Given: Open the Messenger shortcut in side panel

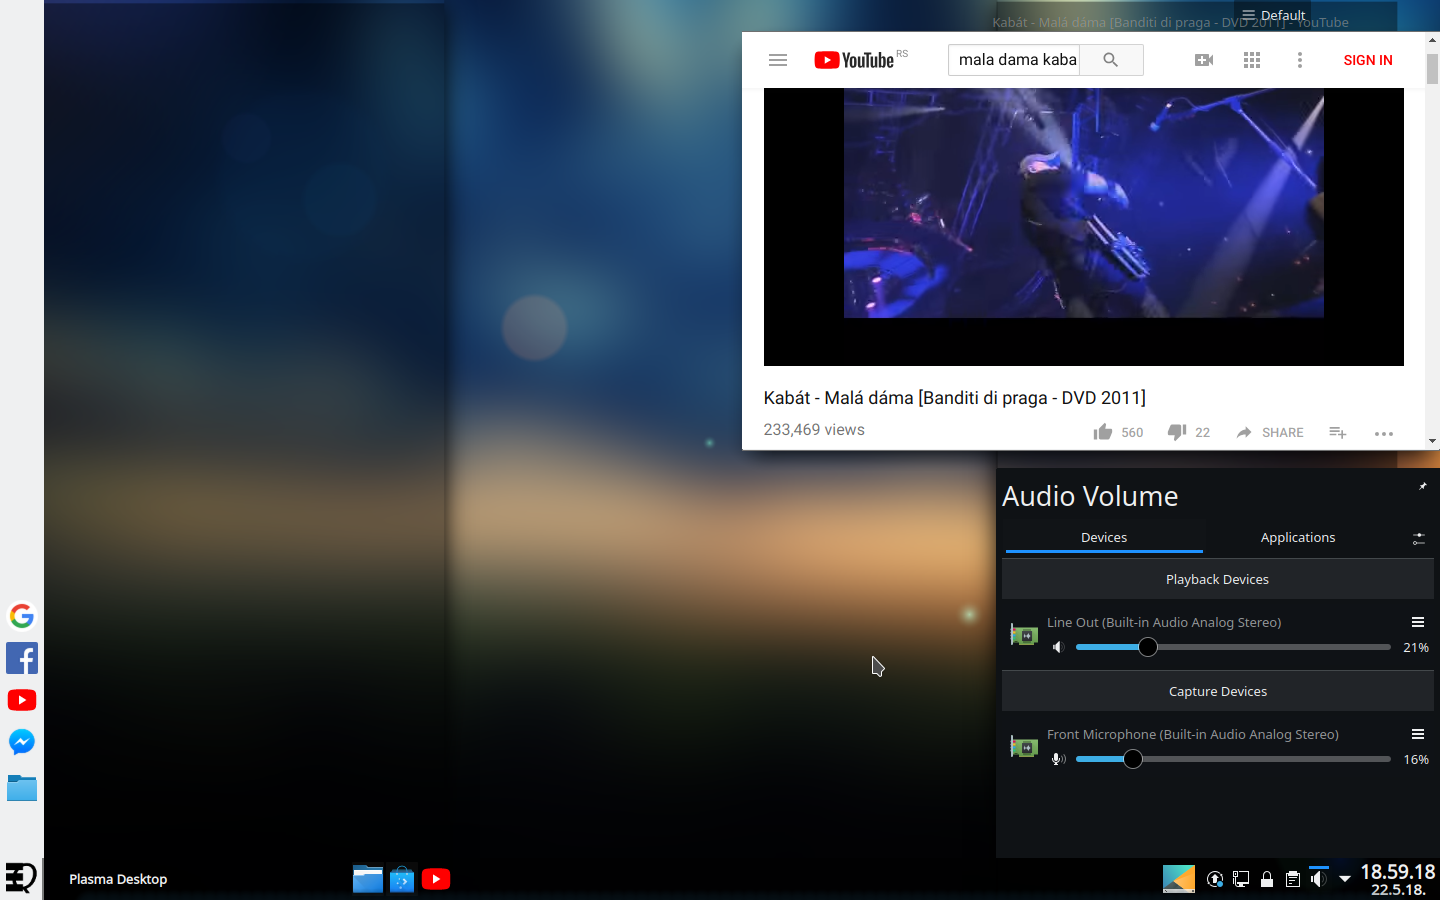Looking at the screenshot, I should [22, 742].
